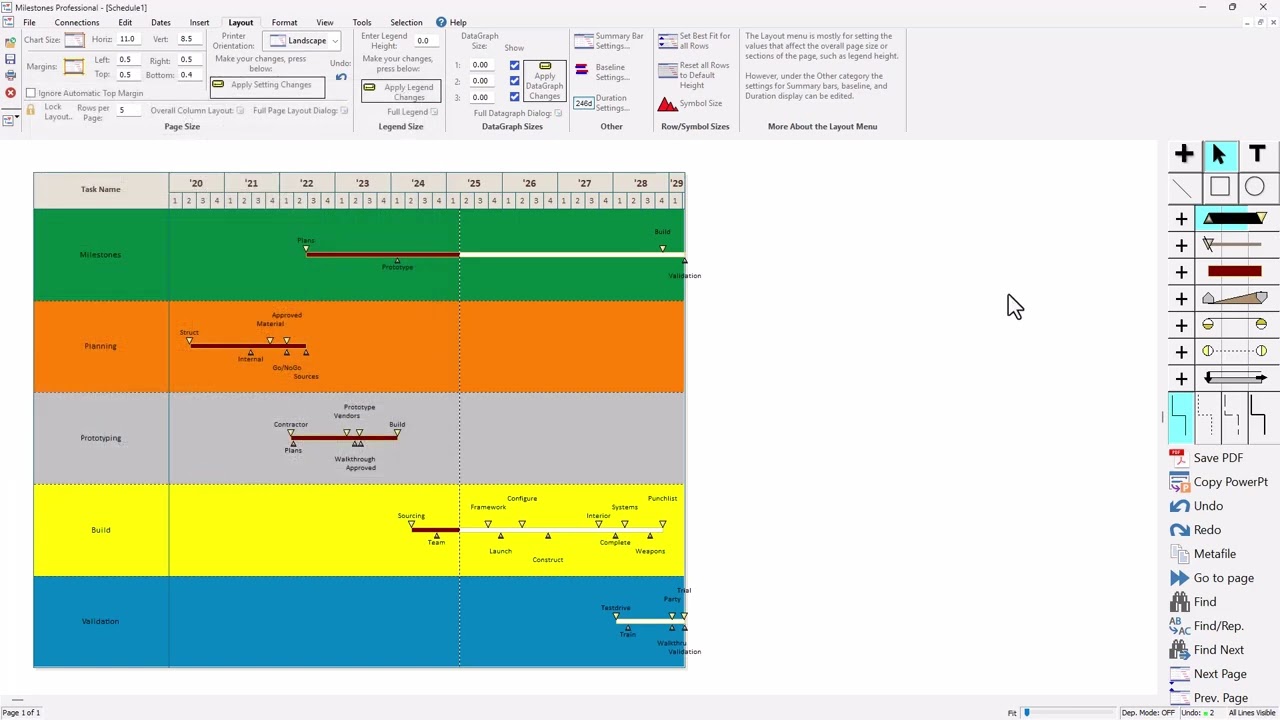Click Apply Legend Changes button

399,92
